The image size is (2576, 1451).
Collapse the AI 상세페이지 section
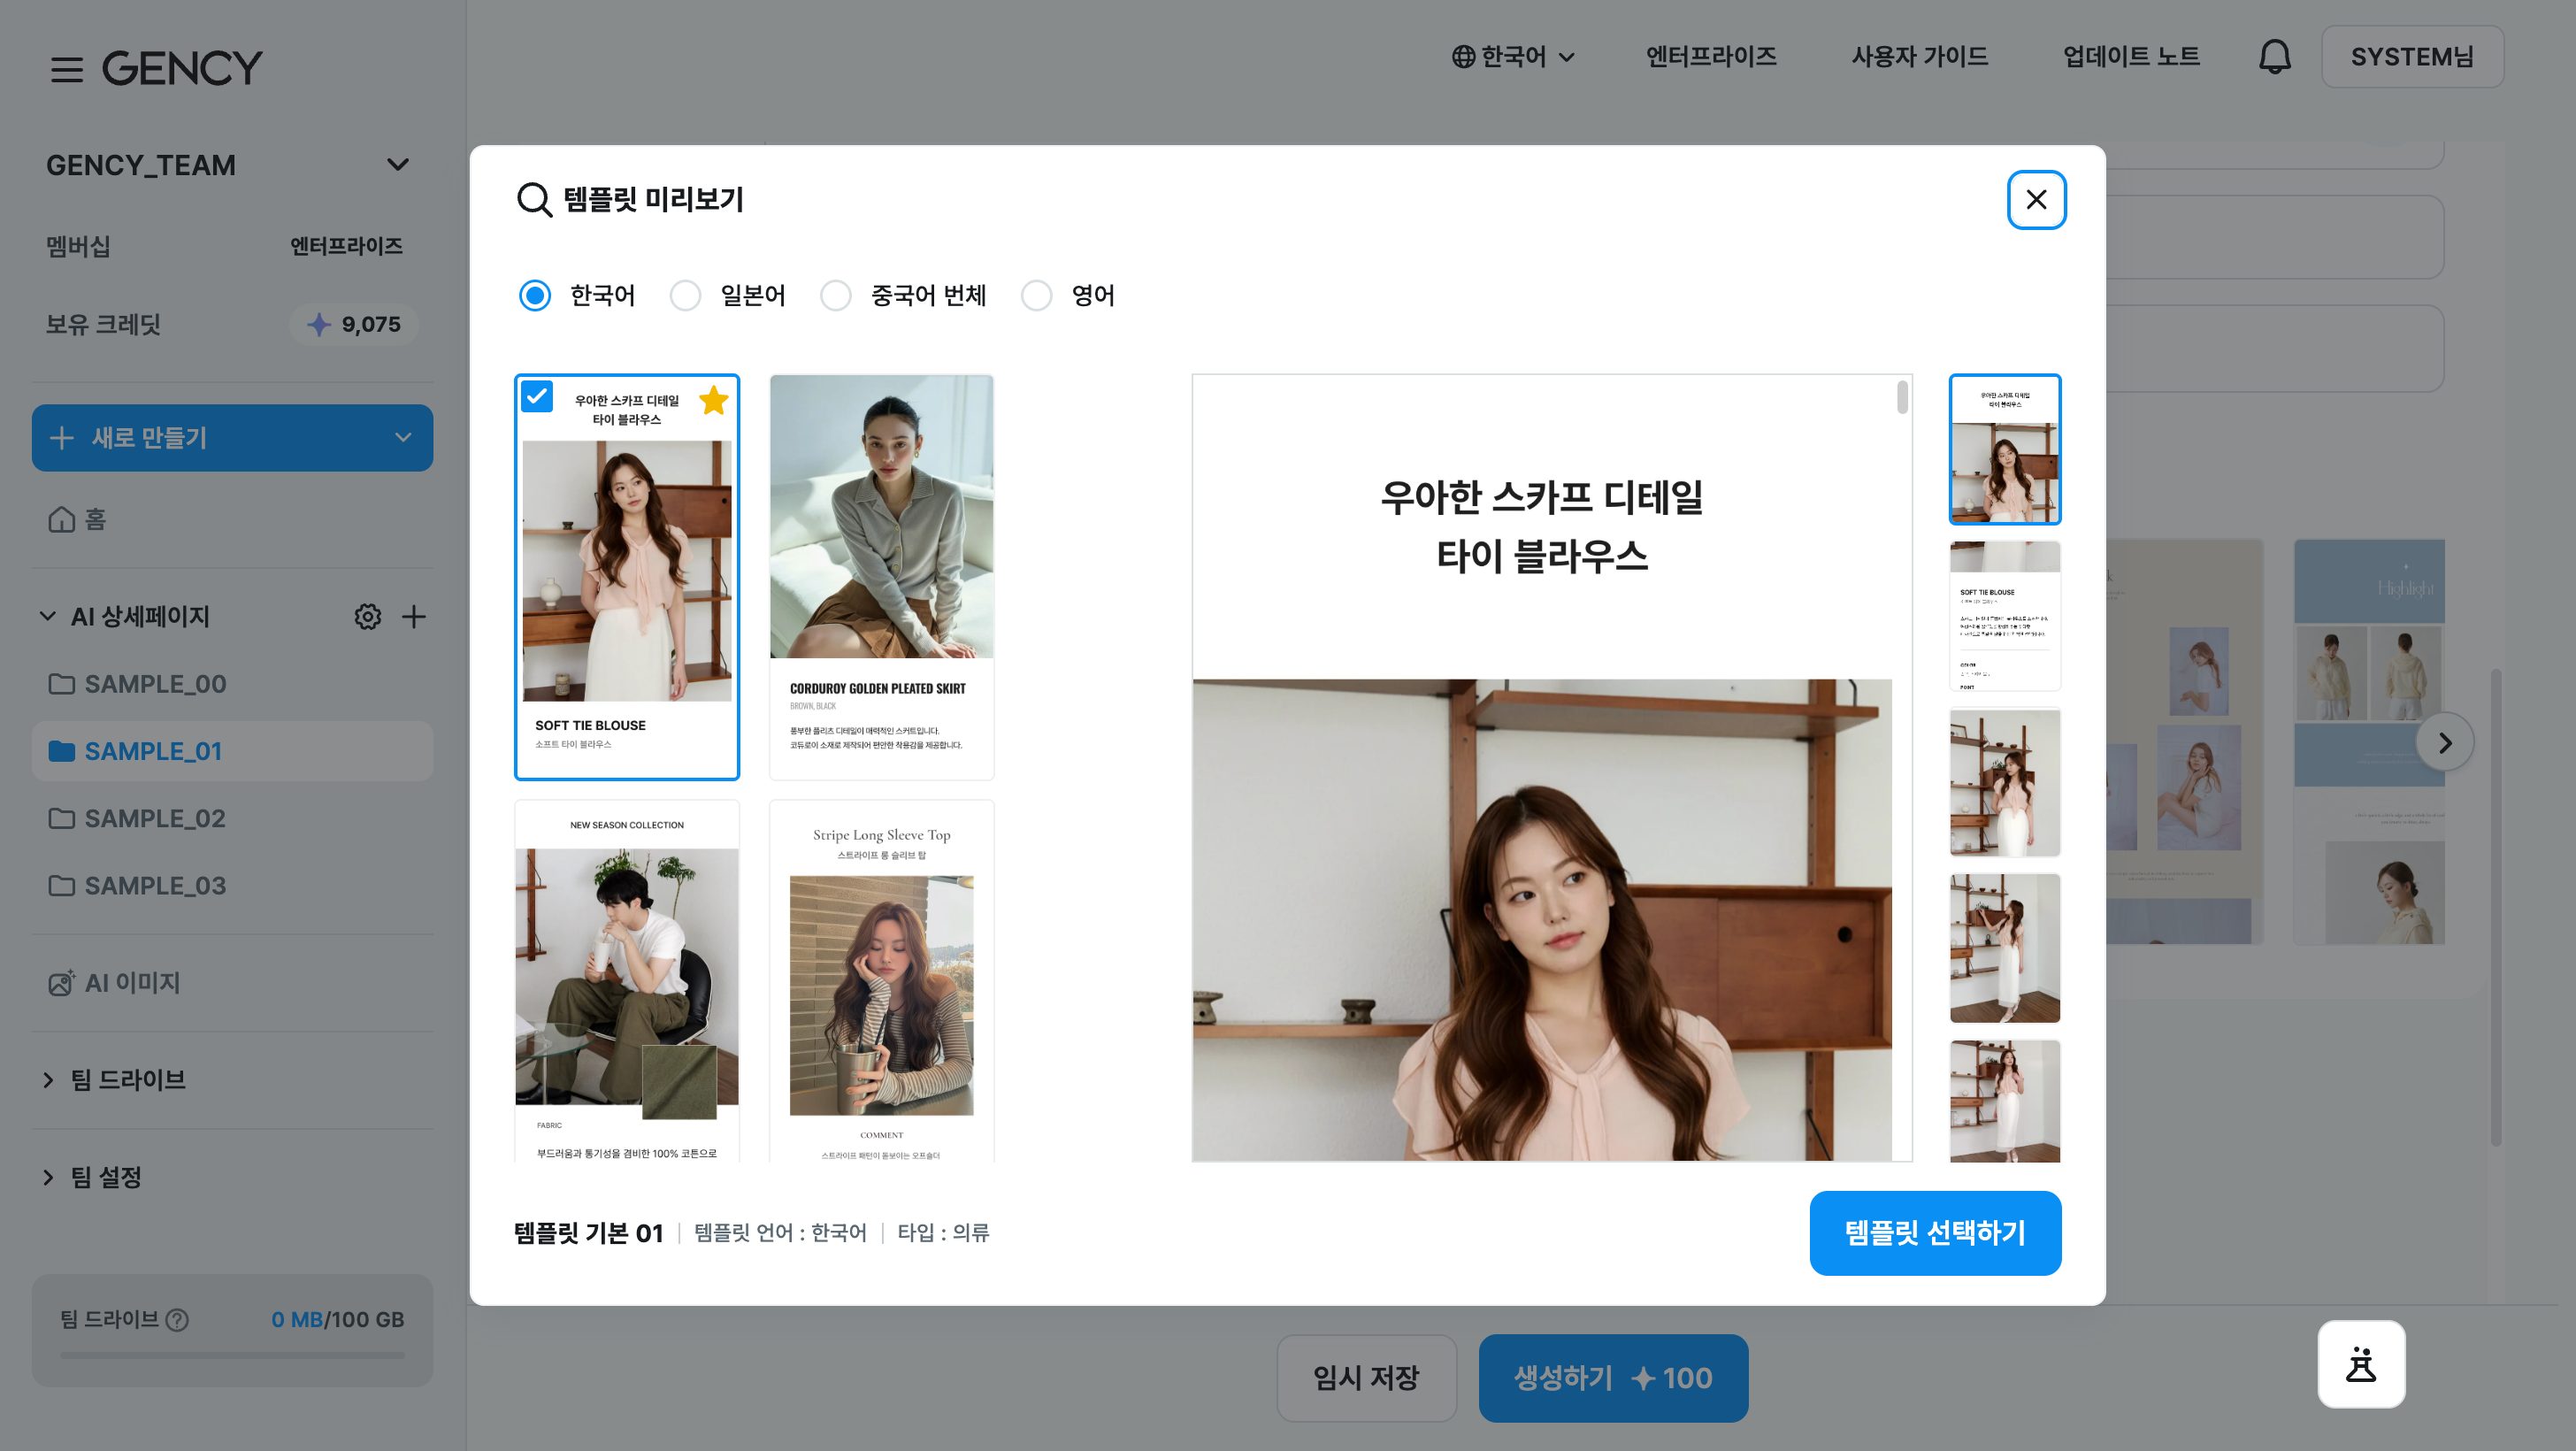coord(47,616)
